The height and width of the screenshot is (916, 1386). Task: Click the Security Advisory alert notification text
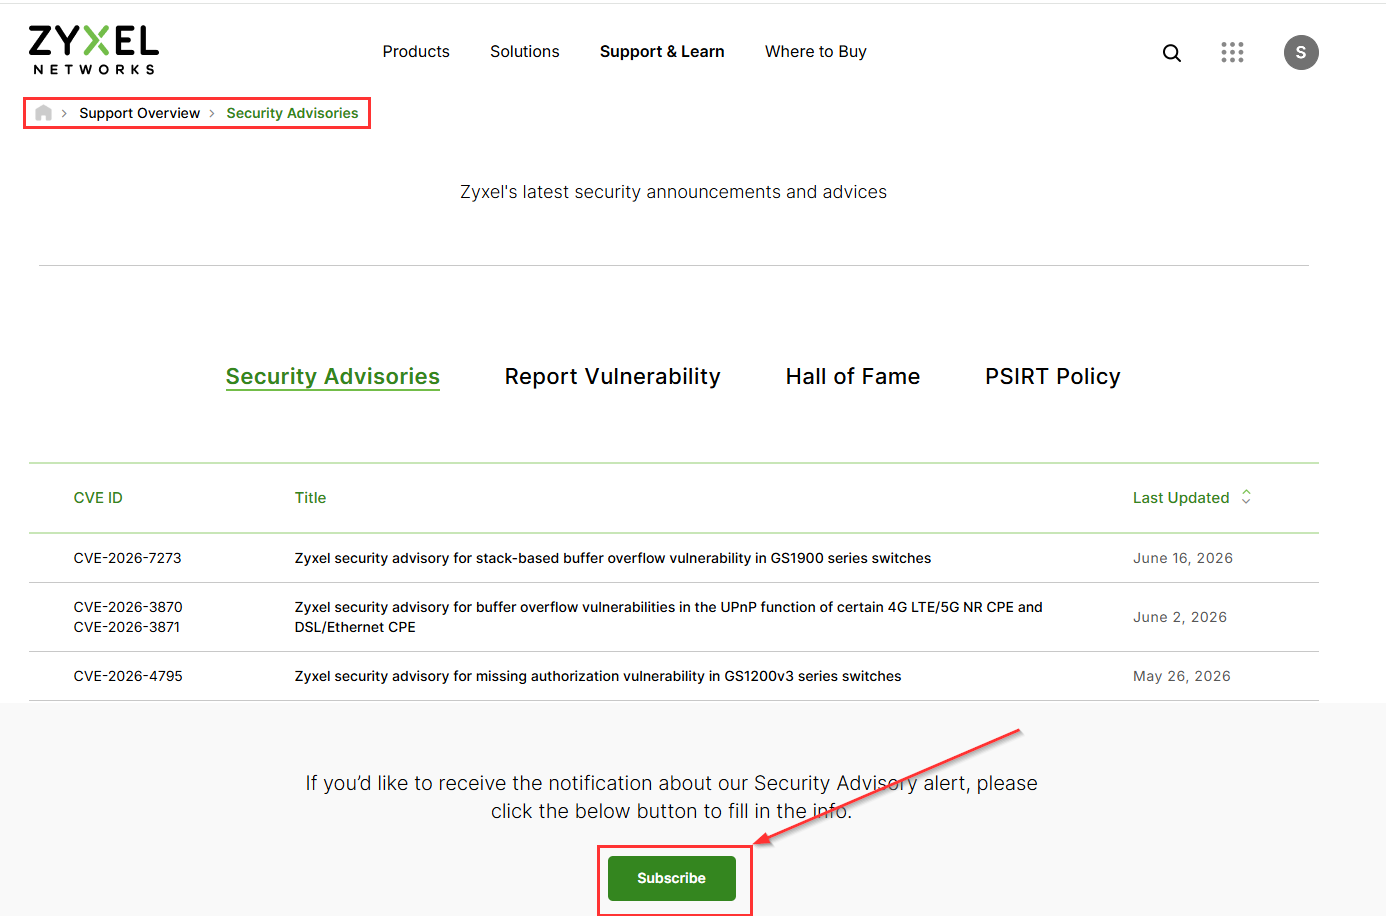(x=672, y=797)
